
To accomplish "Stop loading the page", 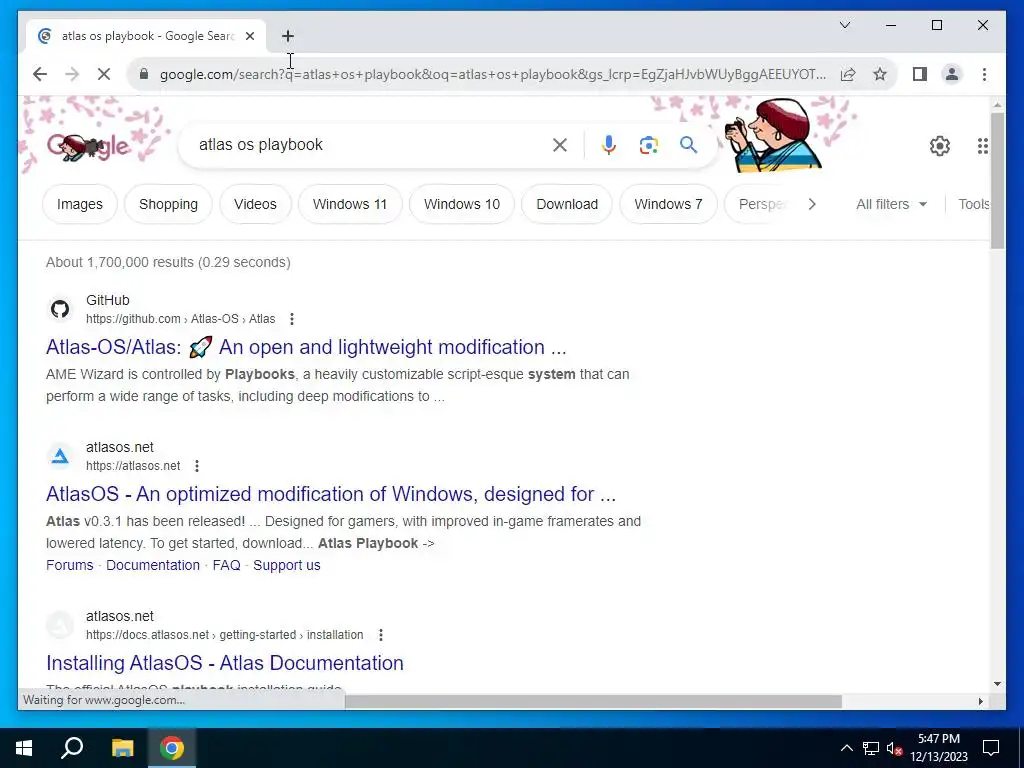I will [104, 74].
